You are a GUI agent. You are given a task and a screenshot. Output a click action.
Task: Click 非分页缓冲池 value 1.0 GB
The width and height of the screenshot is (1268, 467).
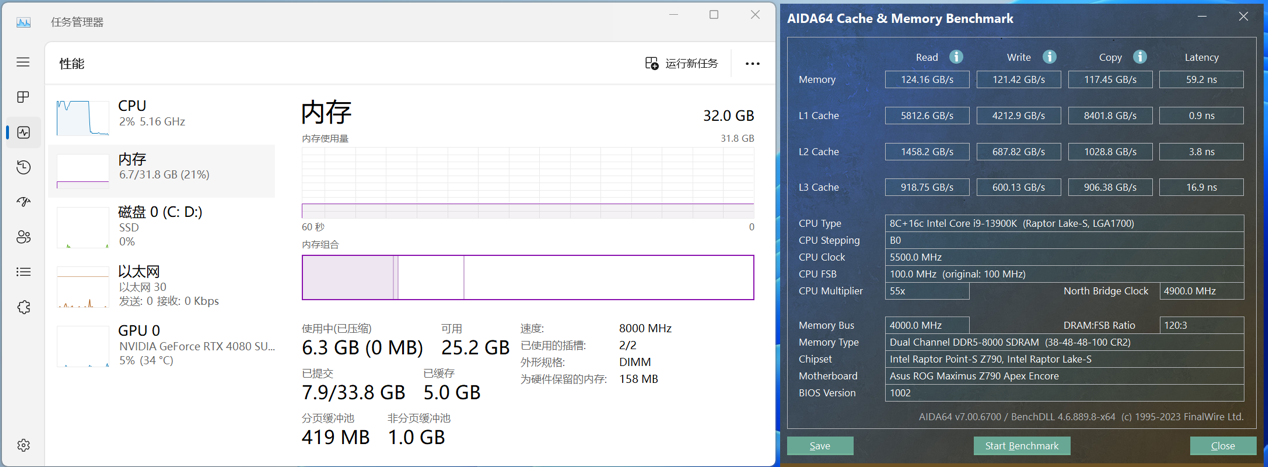pos(416,438)
